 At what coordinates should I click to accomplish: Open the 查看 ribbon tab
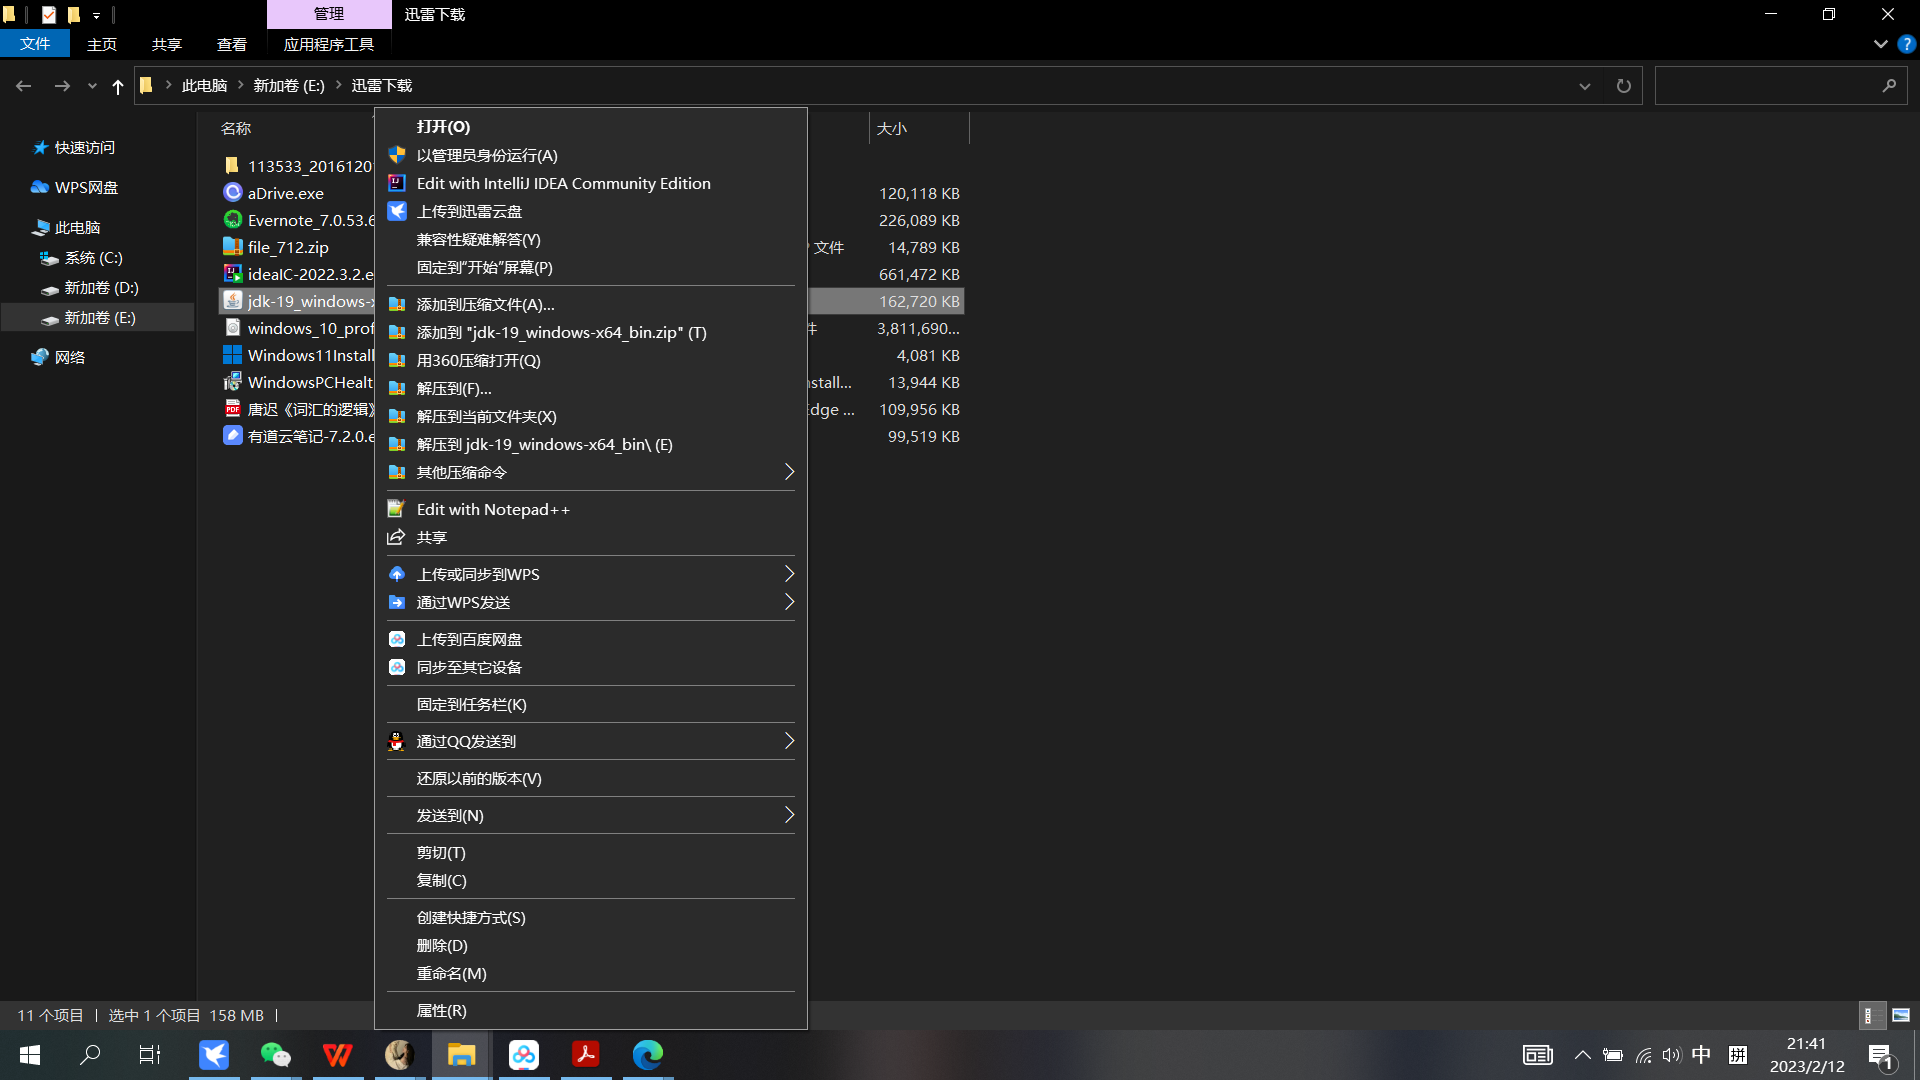coord(232,44)
